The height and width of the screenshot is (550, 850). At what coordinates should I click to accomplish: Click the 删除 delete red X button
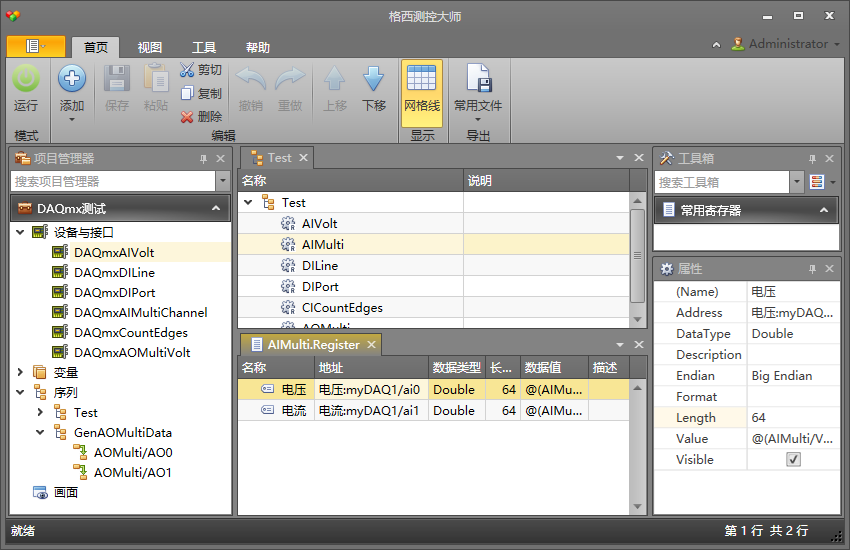click(x=201, y=117)
